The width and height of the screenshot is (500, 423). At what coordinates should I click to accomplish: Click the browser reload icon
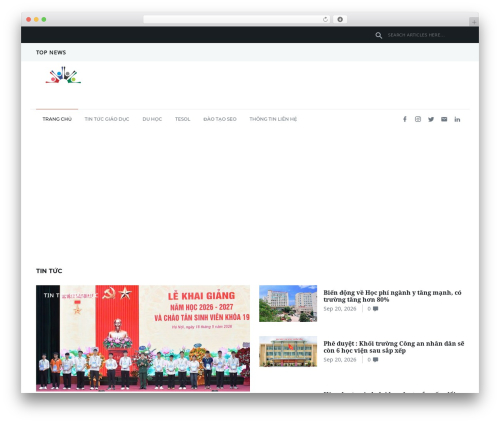point(325,19)
